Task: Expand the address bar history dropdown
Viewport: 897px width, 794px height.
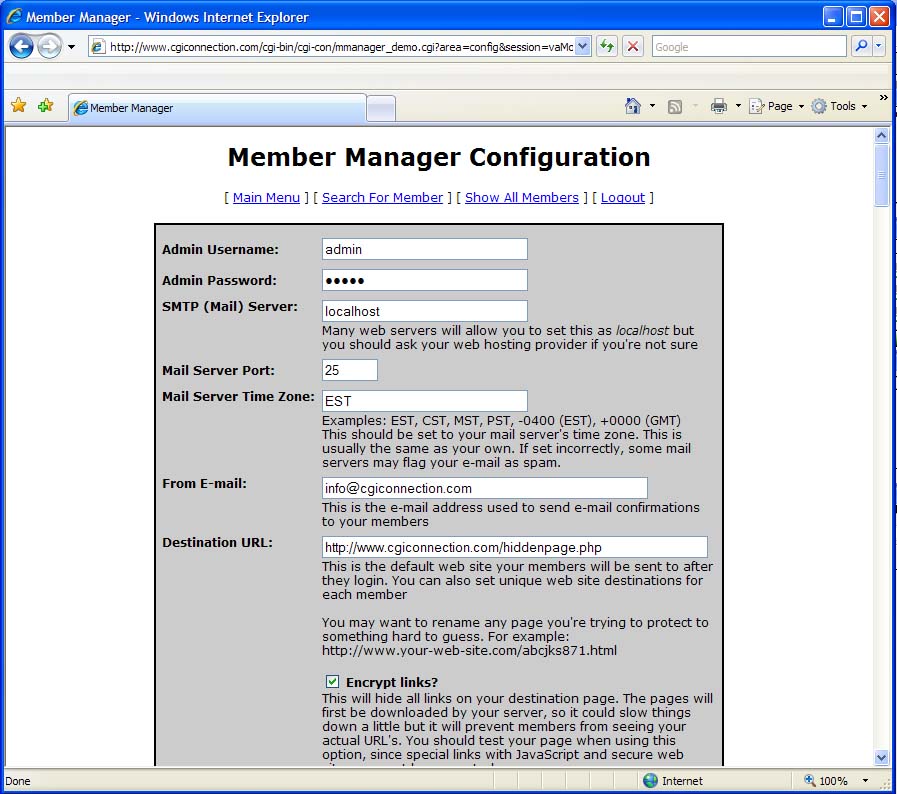Action: click(582, 46)
